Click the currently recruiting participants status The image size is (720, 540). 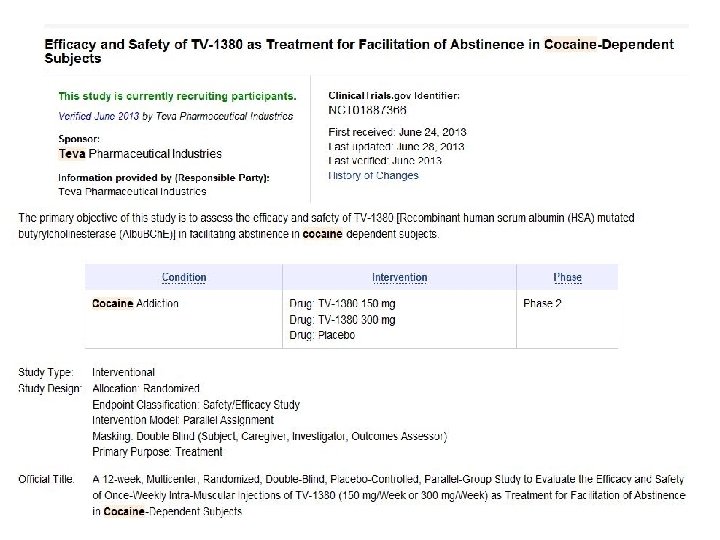pyautogui.click(x=176, y=96)
